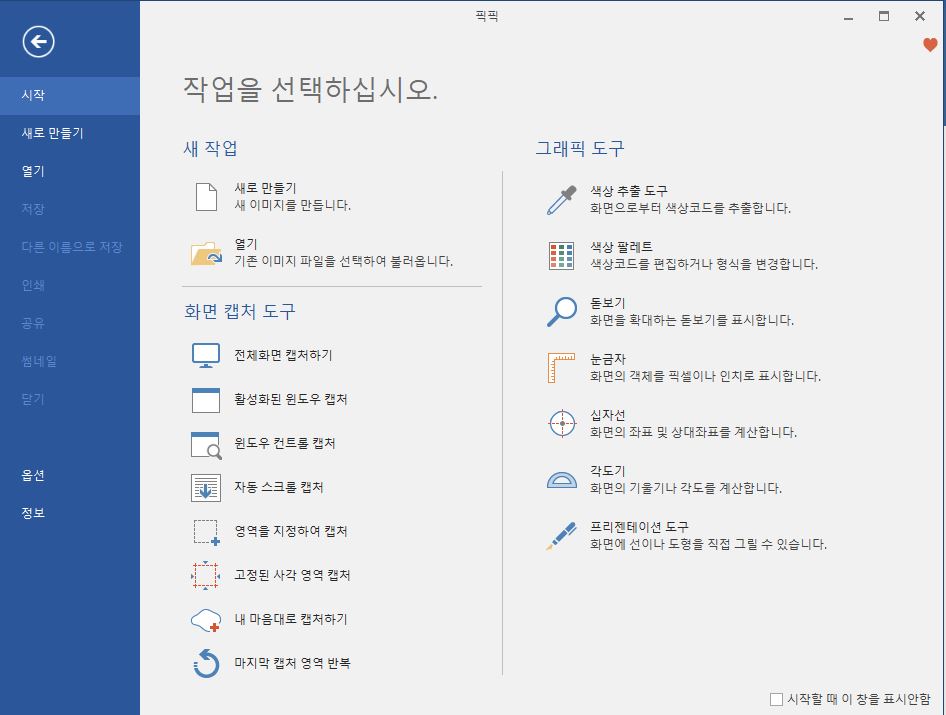
Task: Click the active window capture icon
Action: (206, 399)
